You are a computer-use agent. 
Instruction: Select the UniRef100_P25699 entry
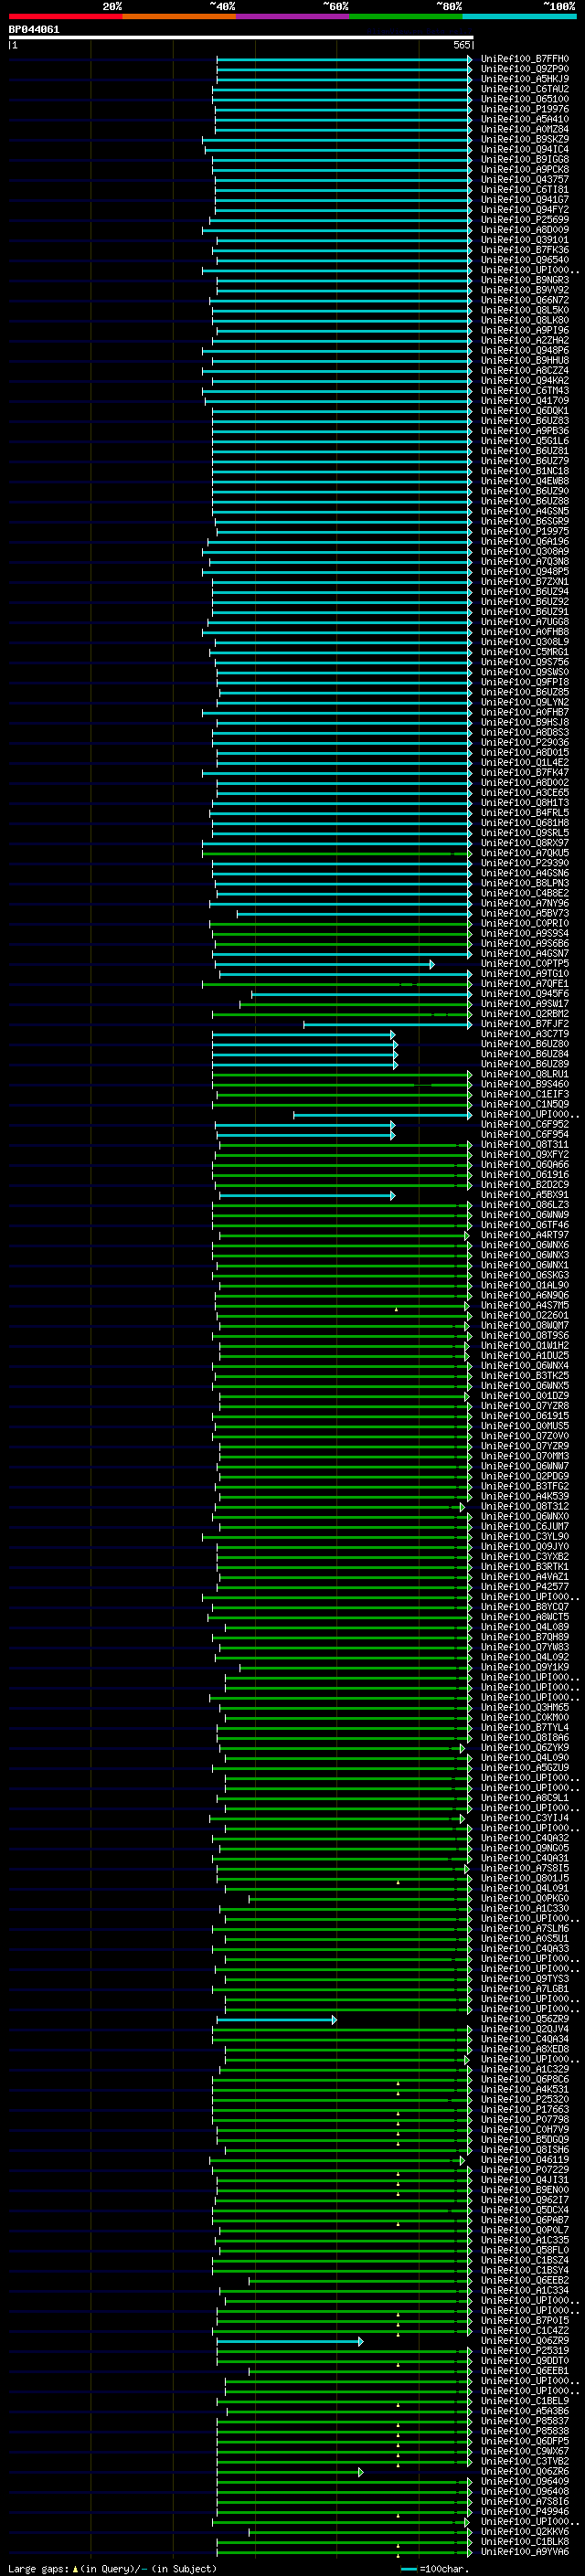point(524,220)
